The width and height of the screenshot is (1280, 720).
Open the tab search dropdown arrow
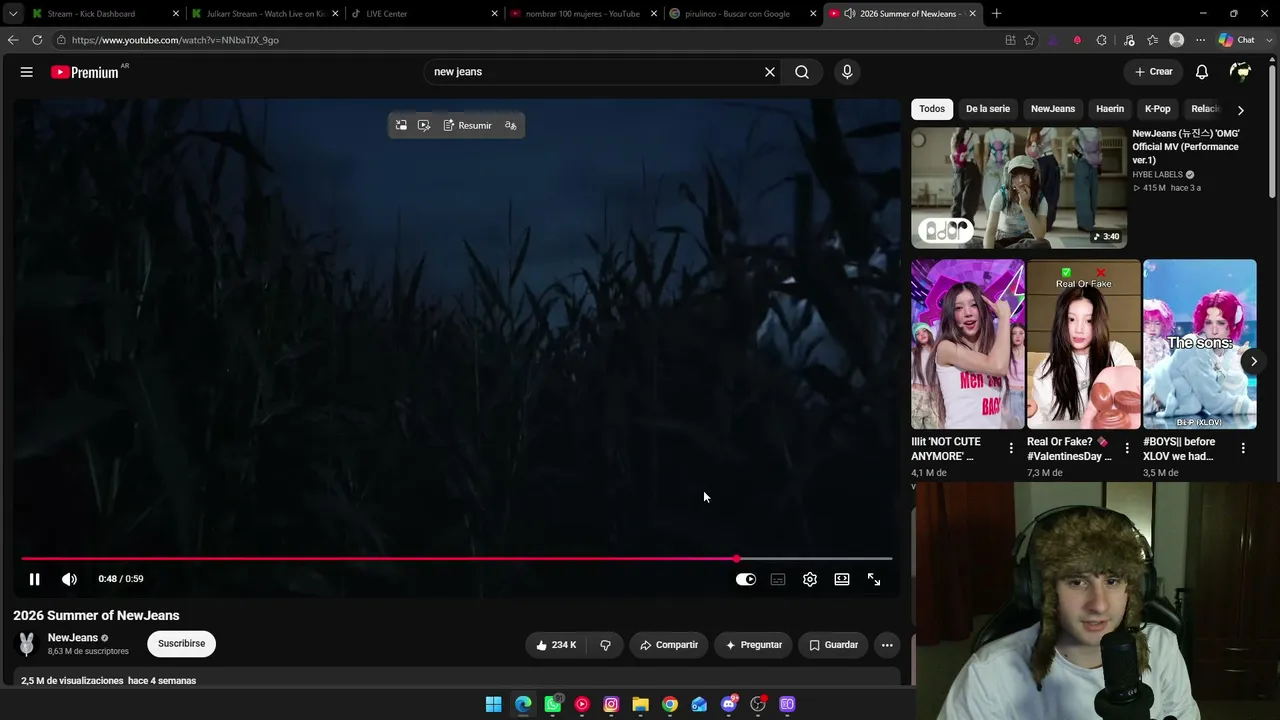pos(12,14)
